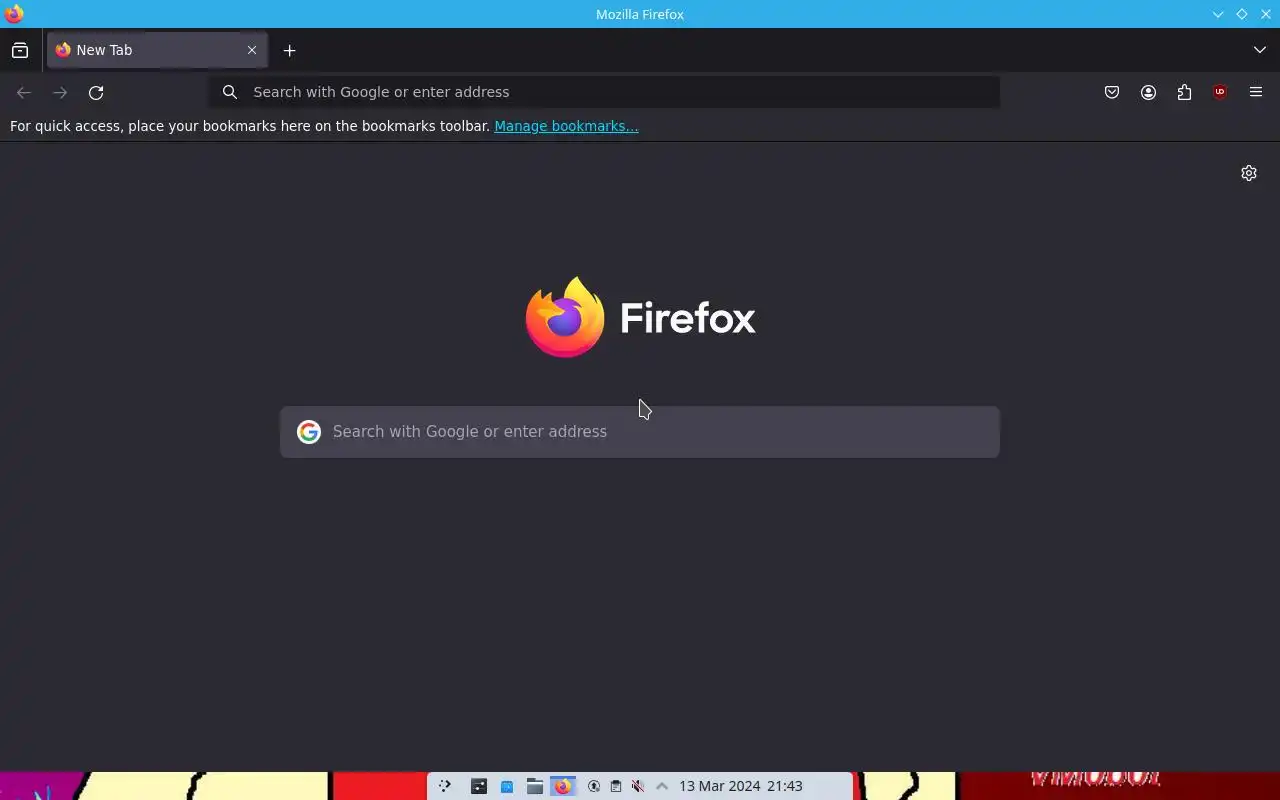Activate the Firefox taskbar entry
Image resolution: width=1280 pixels, height=800 pixels.
click(563, 786)
